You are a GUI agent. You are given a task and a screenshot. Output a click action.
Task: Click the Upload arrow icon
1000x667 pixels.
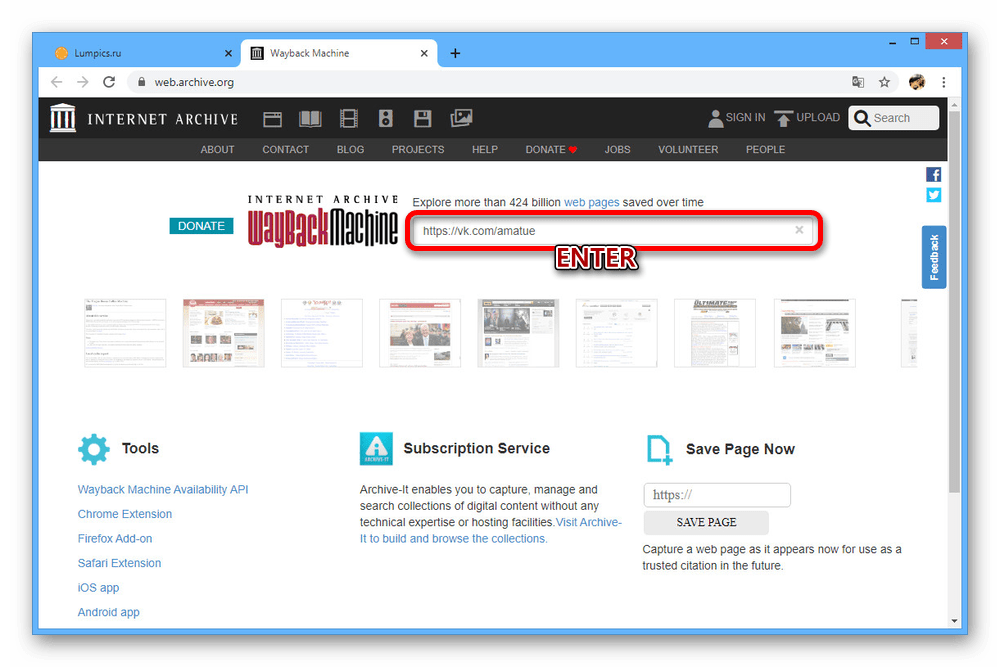[783, 118]
